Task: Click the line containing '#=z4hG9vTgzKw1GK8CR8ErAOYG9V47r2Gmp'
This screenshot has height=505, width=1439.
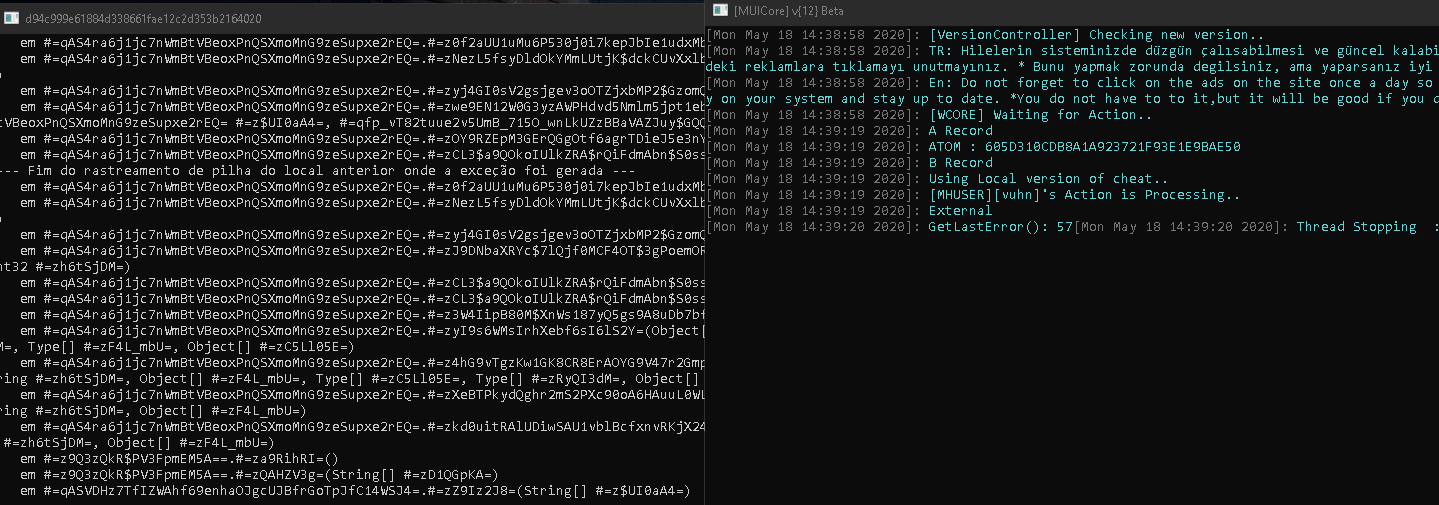Action: pos(363,362)
